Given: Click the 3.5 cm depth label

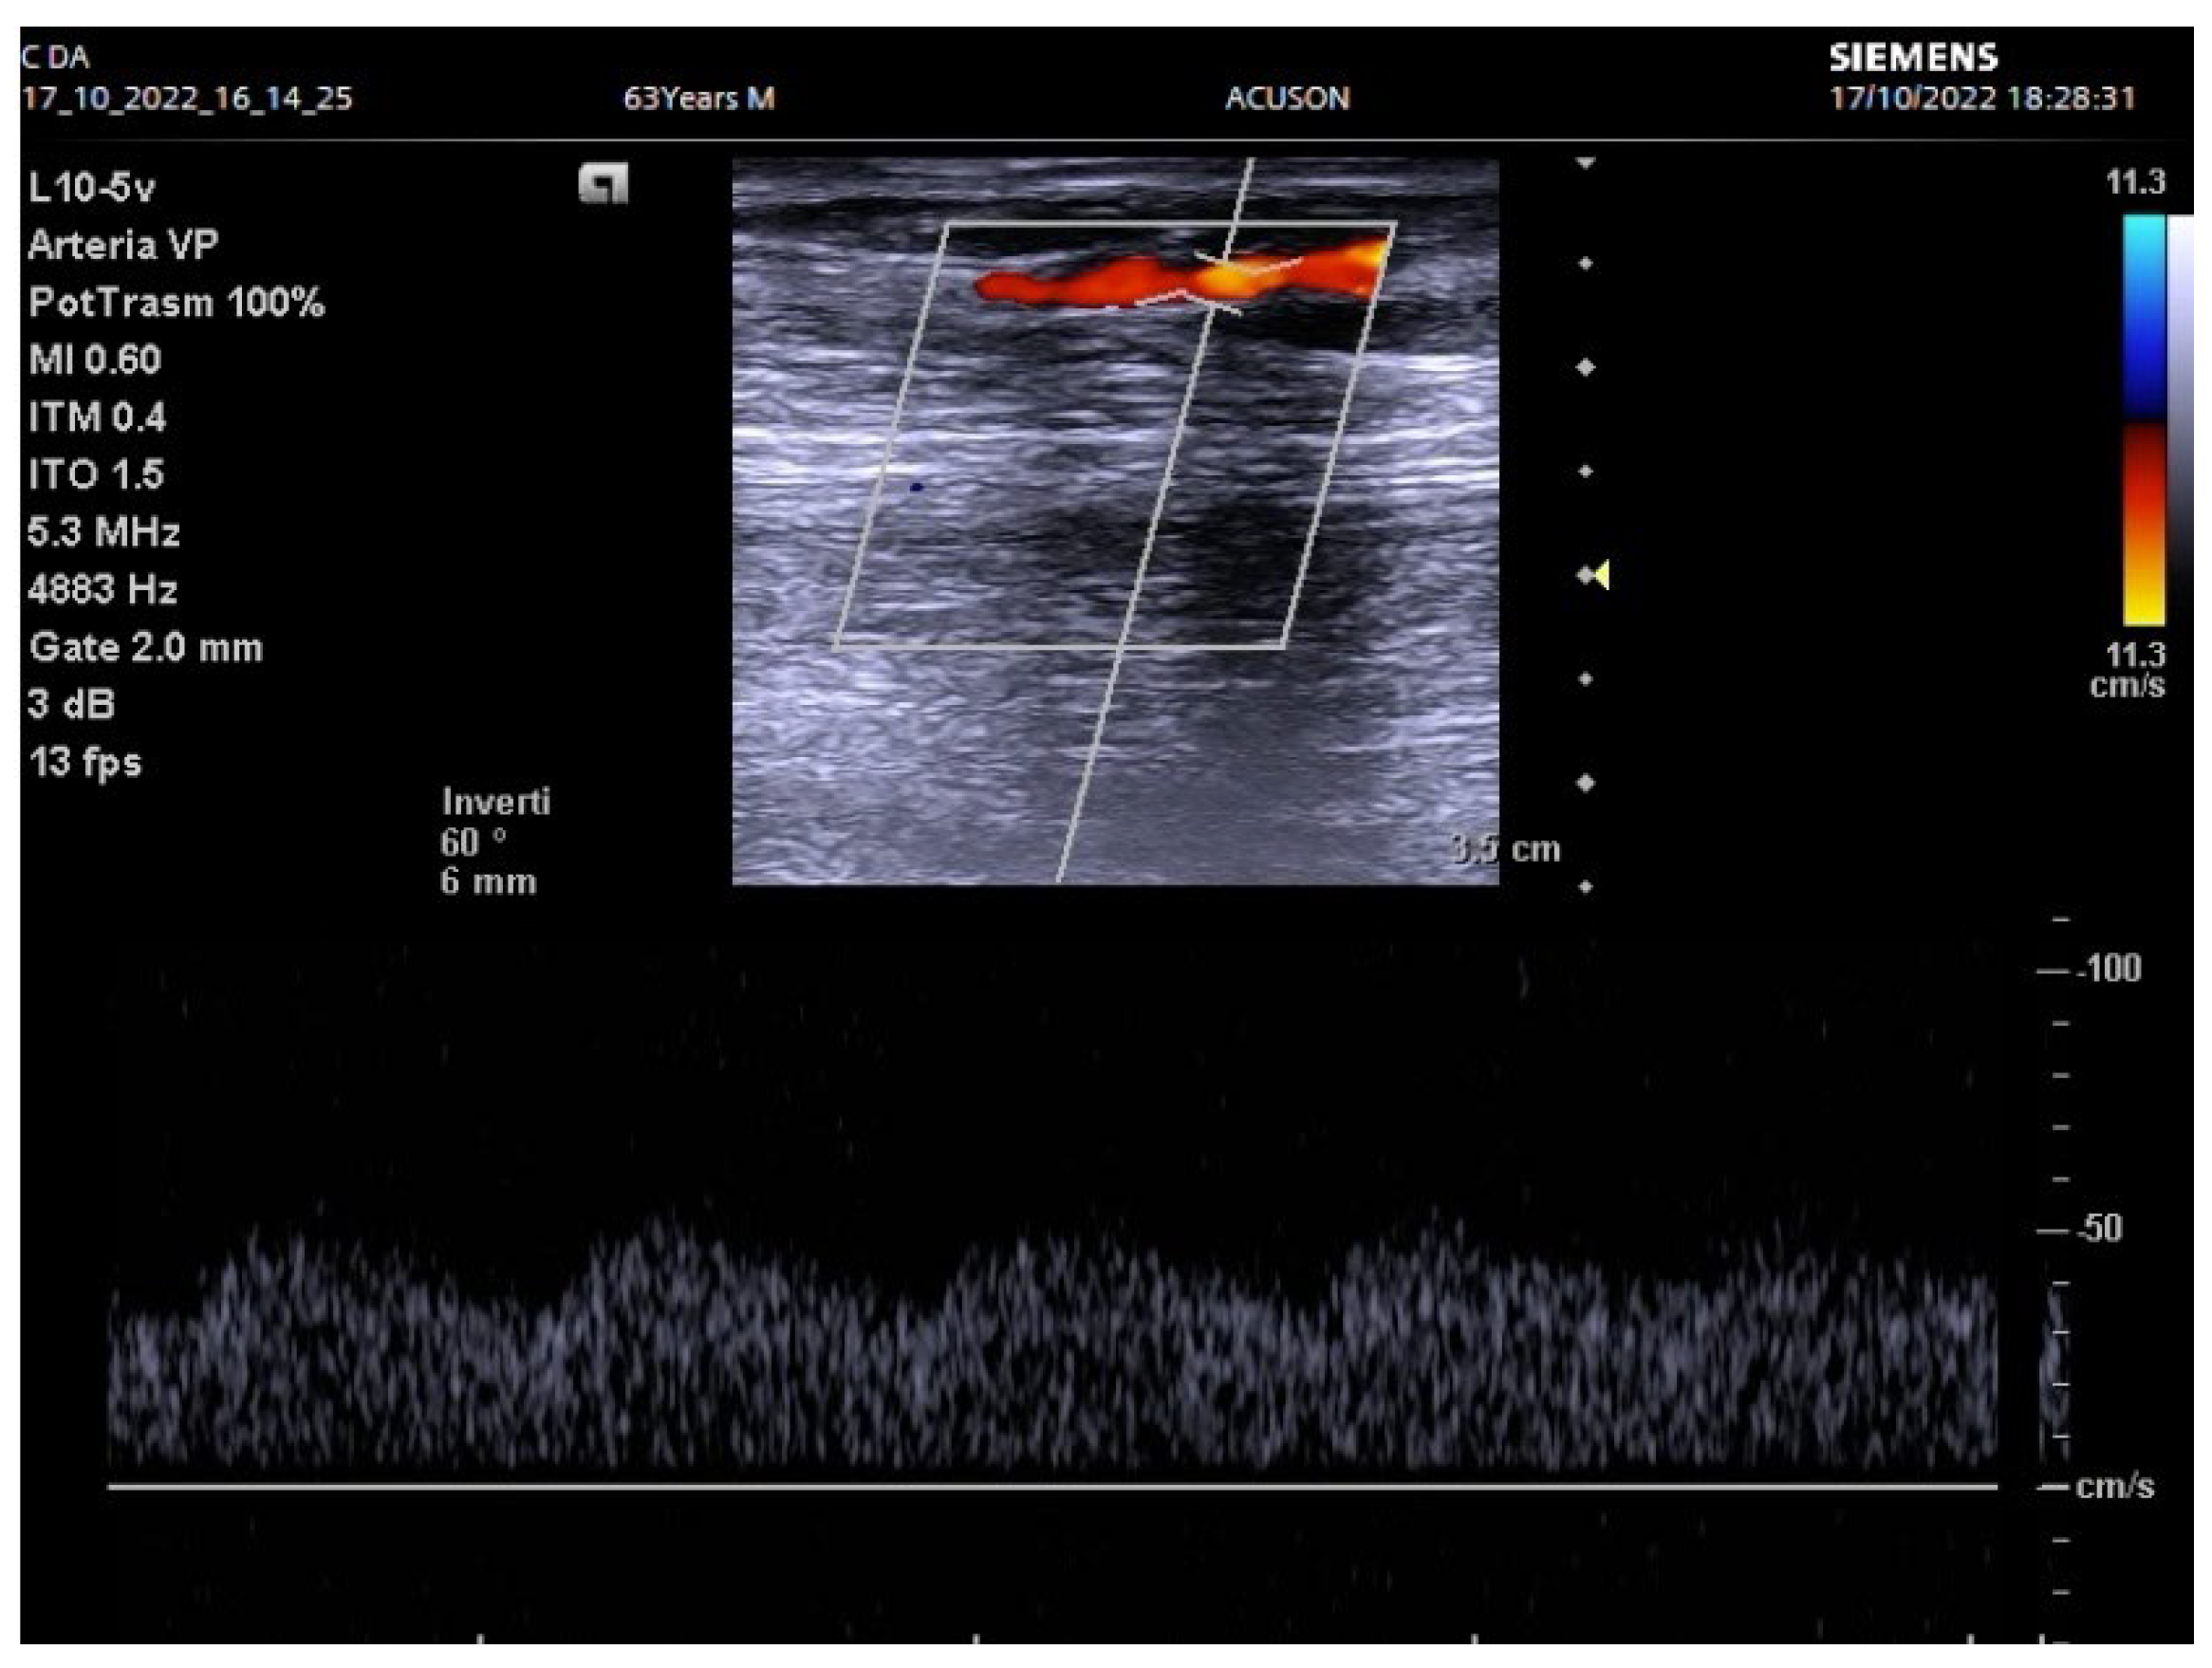Looking at the screenshot, I should [1506, 849].
